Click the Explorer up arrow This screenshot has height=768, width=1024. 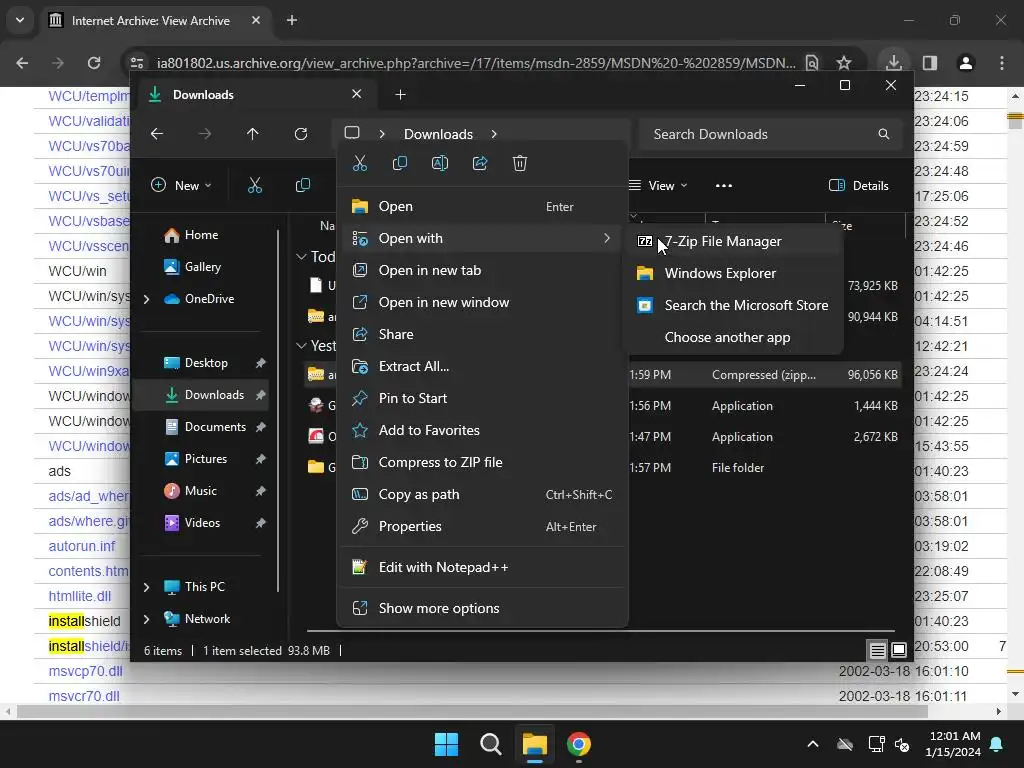253,134
